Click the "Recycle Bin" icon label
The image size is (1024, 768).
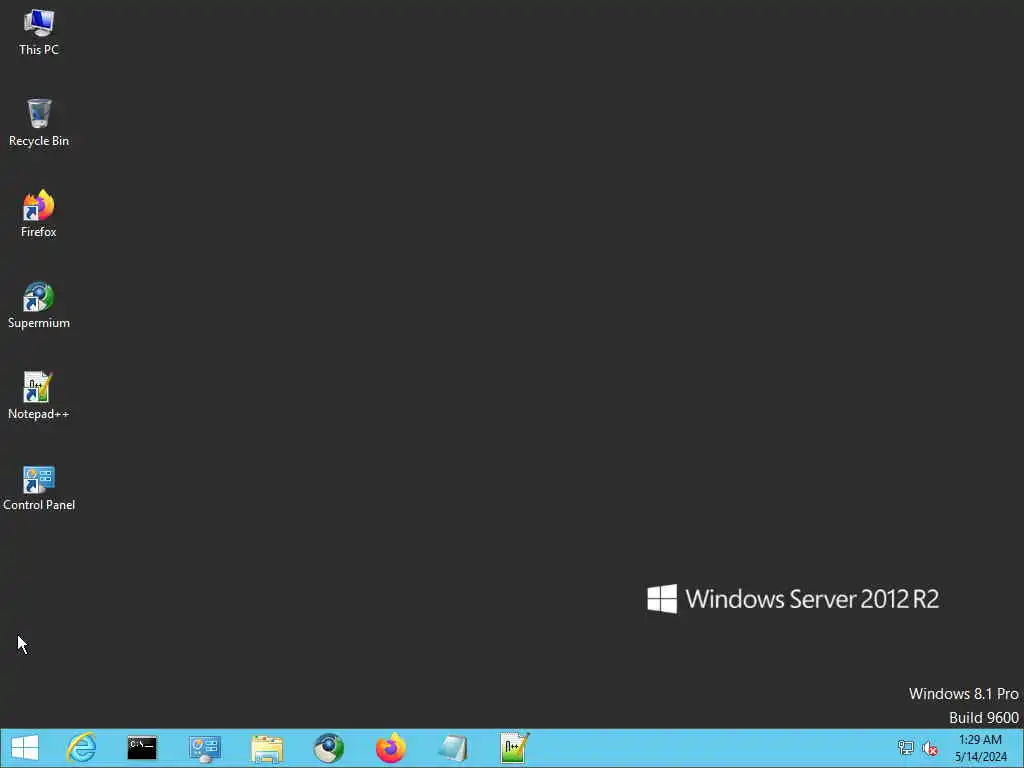coord(39,141)
